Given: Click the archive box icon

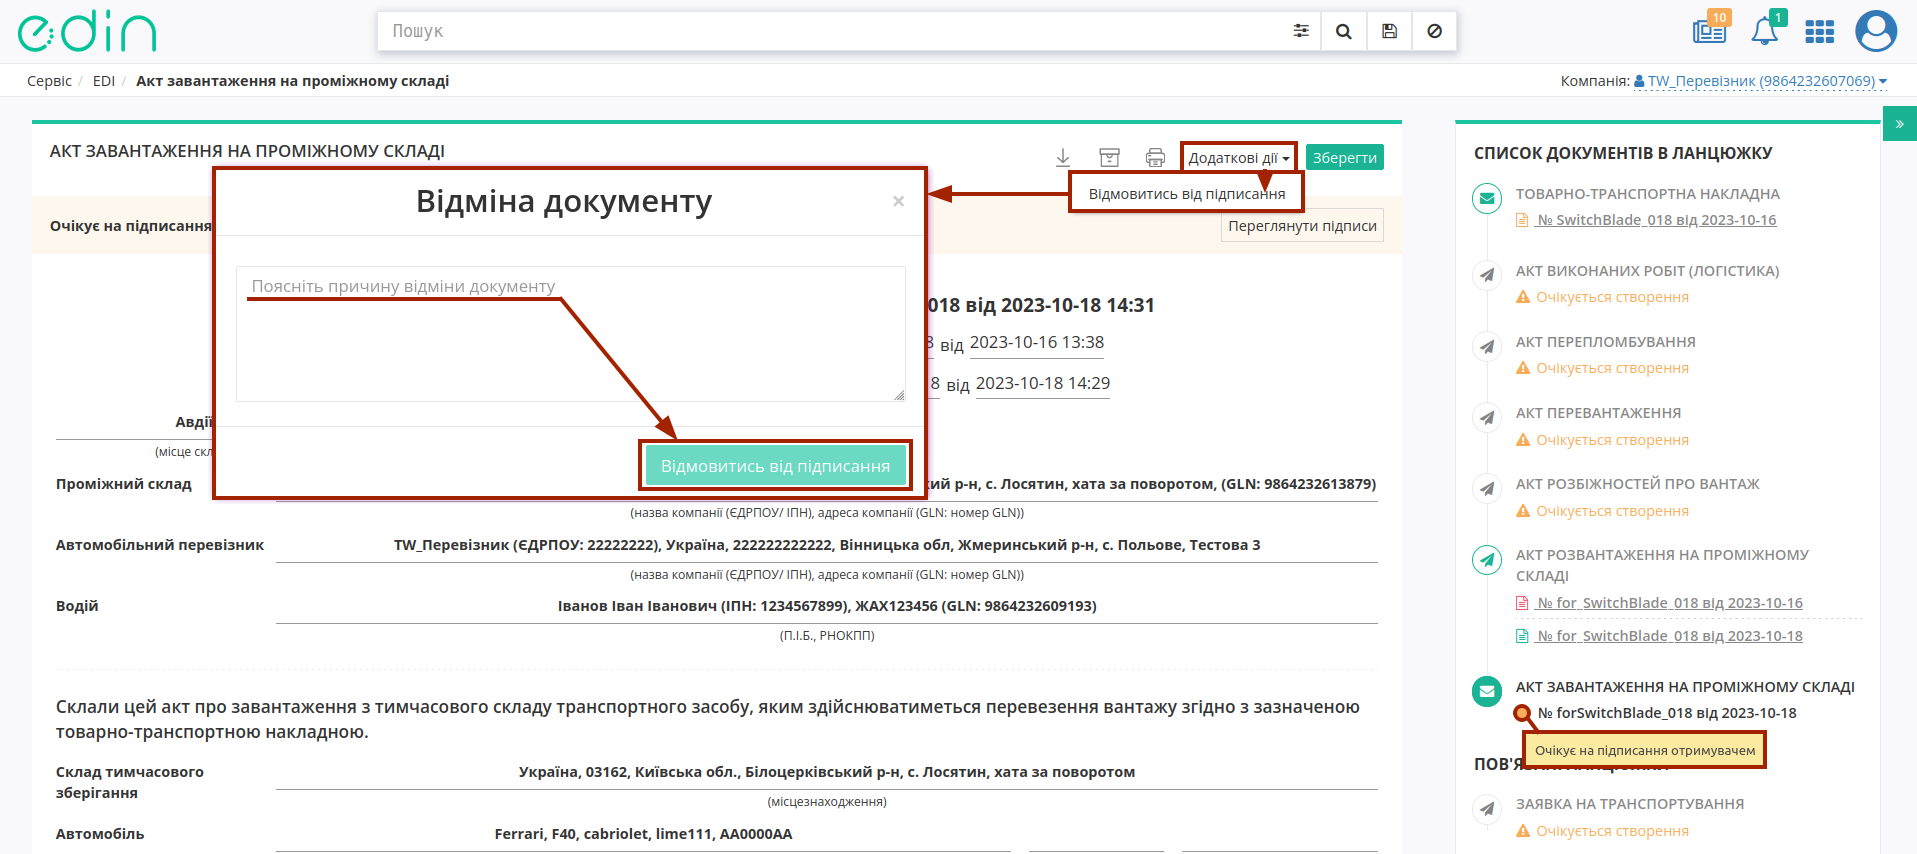Looking at the screenshot, I should tap(1109, 157).
